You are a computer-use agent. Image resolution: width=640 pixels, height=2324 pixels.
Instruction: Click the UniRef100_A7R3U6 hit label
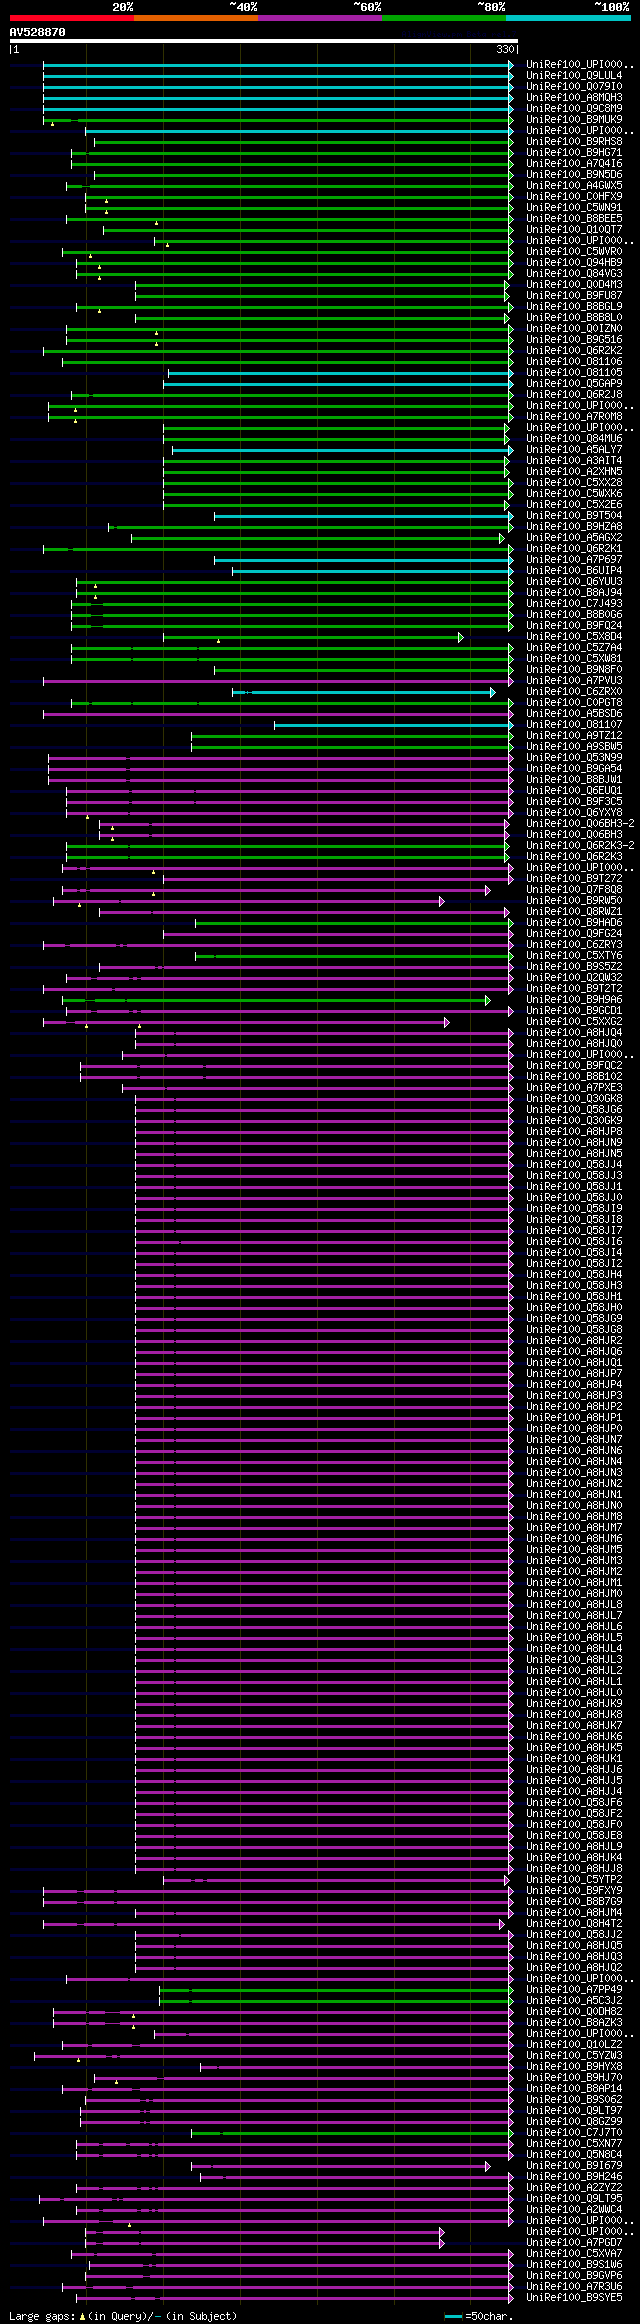tap(574, 2286)
